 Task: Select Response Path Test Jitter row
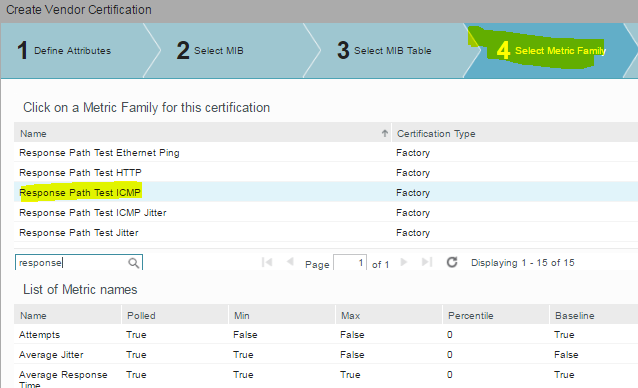(326, 232)
